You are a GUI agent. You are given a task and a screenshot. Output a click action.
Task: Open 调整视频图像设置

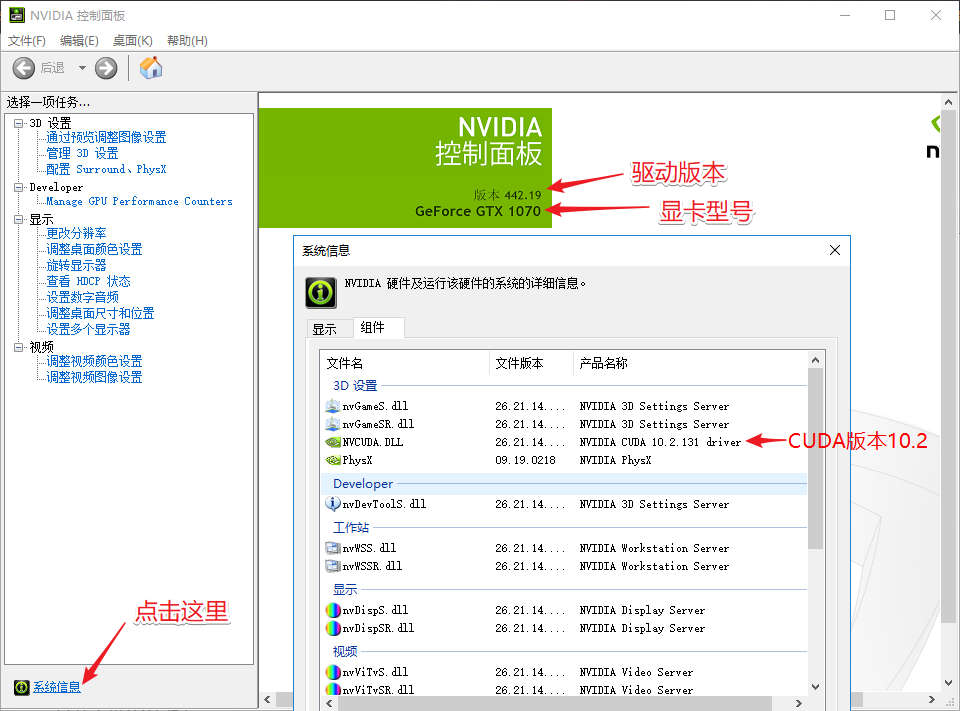(x=94, y=377)
